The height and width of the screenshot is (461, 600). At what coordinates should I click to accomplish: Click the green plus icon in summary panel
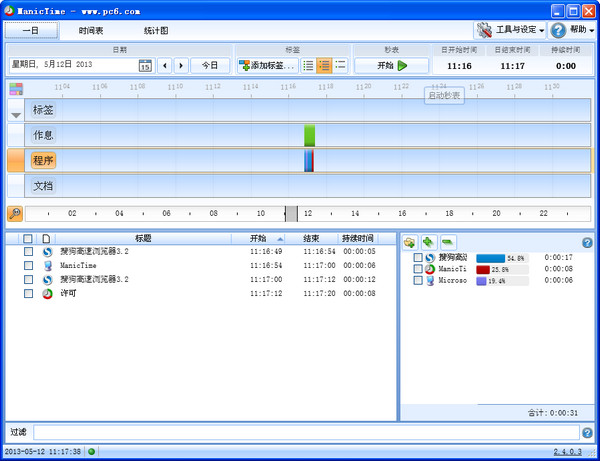click(428, 242)
